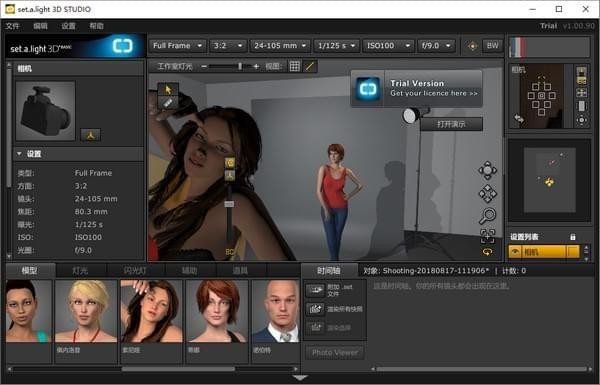
Task: Click the greyed render selection icon
Action: 315,327
